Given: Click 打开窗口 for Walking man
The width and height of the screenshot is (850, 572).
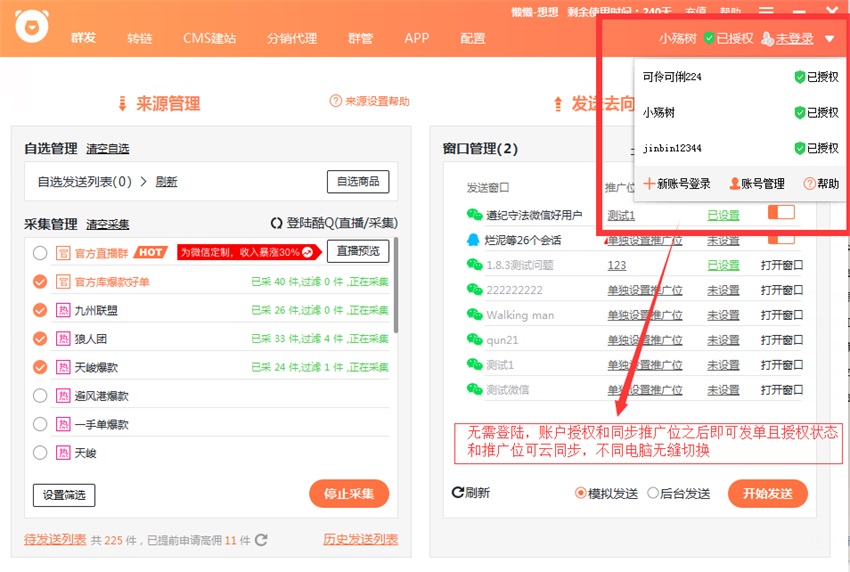Looking at the screenshot, I should coord(781,315).
